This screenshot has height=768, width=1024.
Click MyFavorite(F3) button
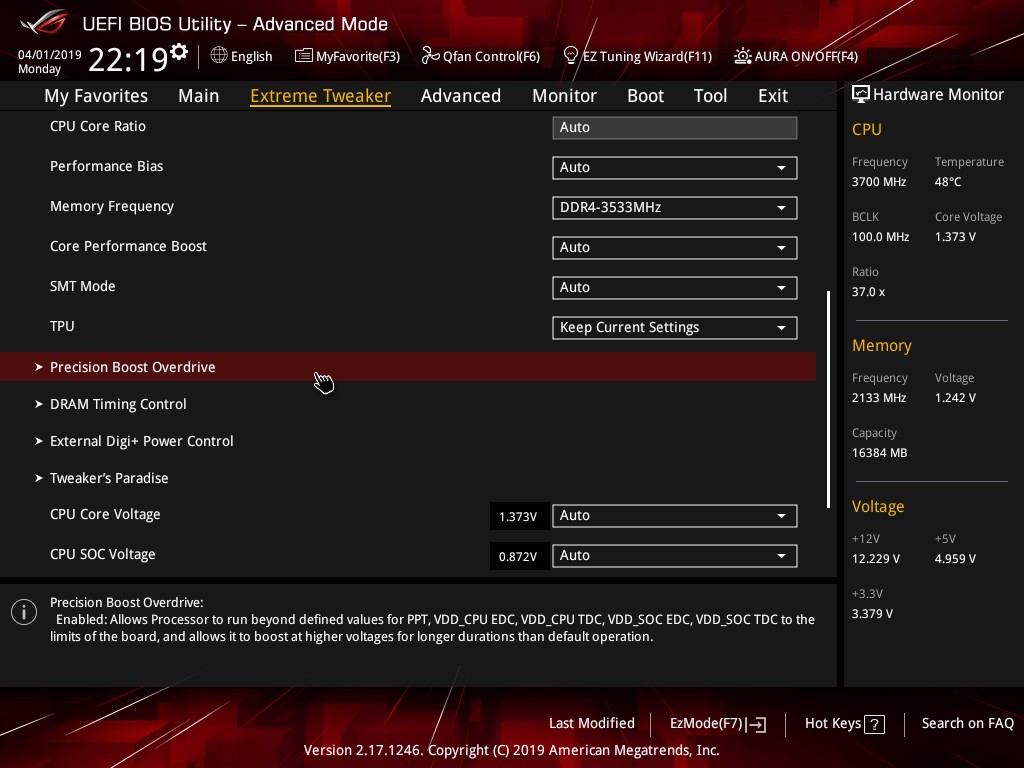click(347, 56)
